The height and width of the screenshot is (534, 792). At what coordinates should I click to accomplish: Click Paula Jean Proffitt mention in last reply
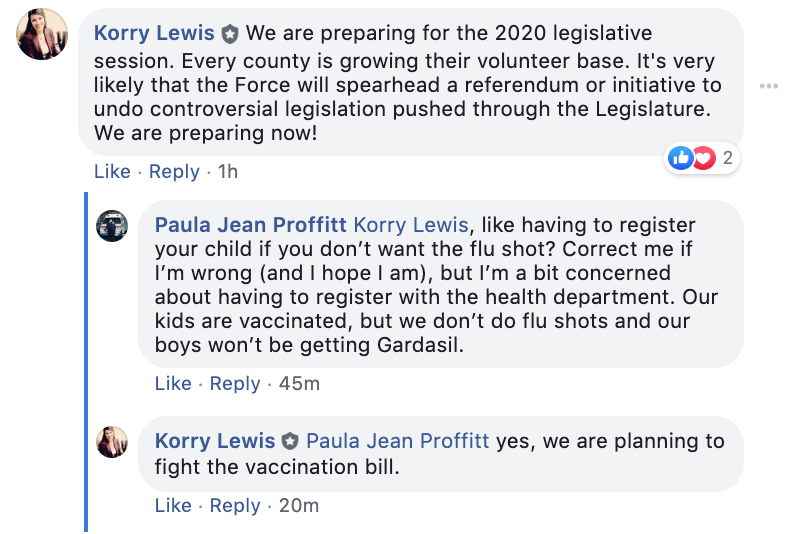coord(398,441)
